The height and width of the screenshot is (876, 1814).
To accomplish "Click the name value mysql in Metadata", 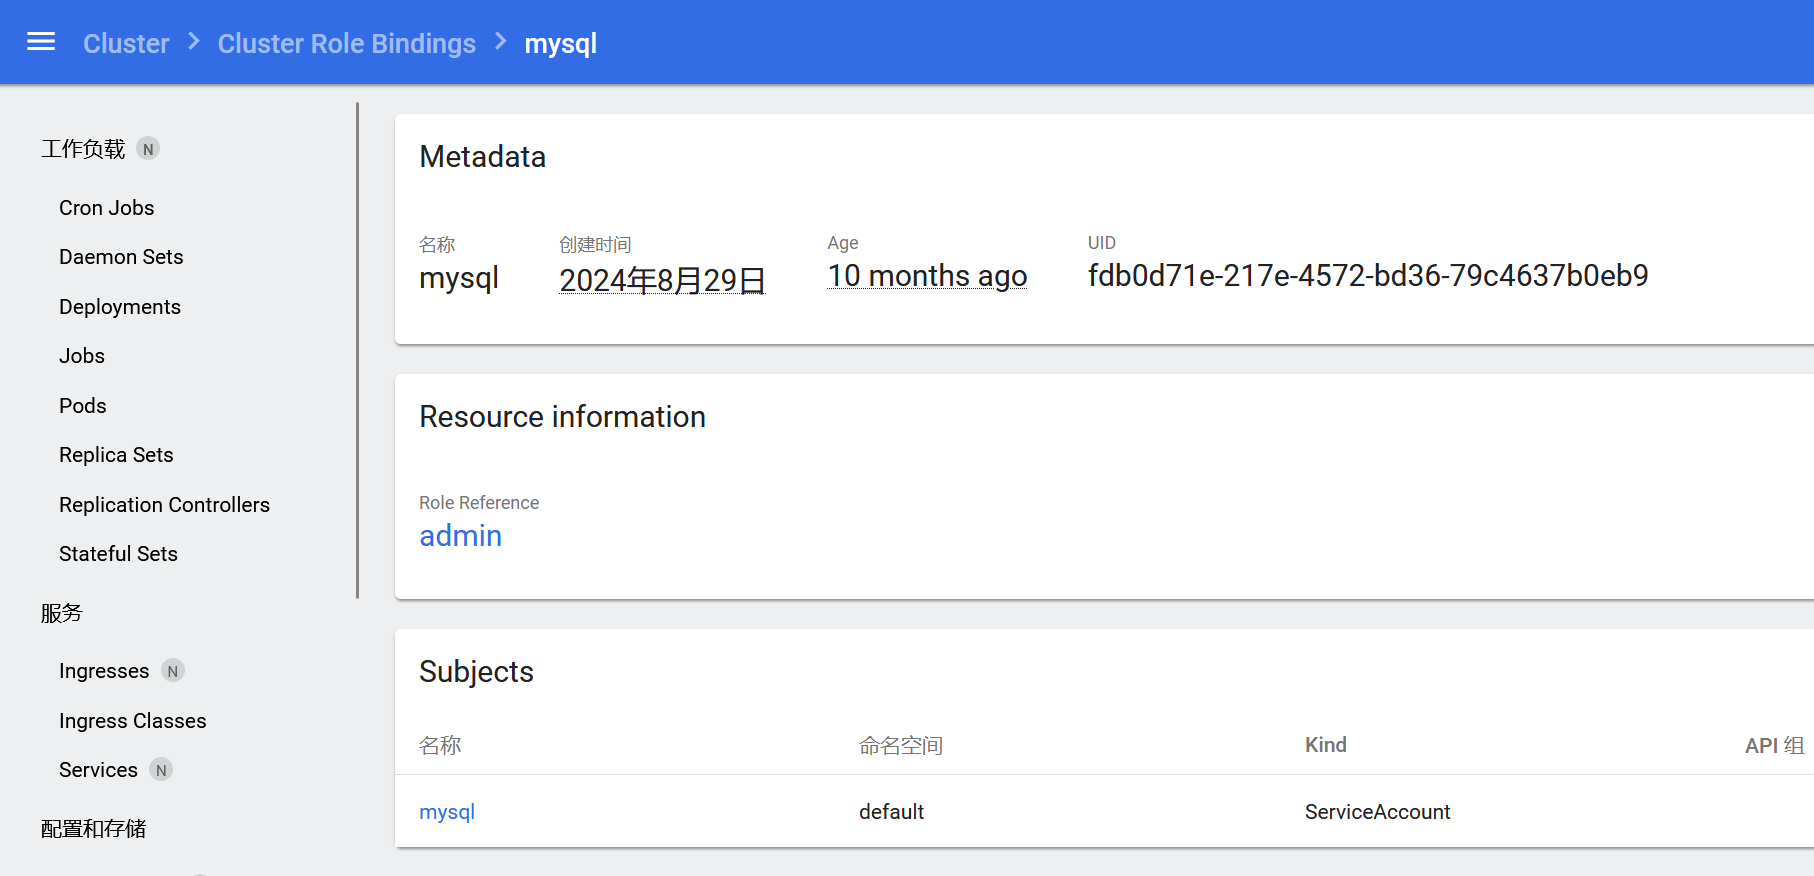I will tap(459, 278).
